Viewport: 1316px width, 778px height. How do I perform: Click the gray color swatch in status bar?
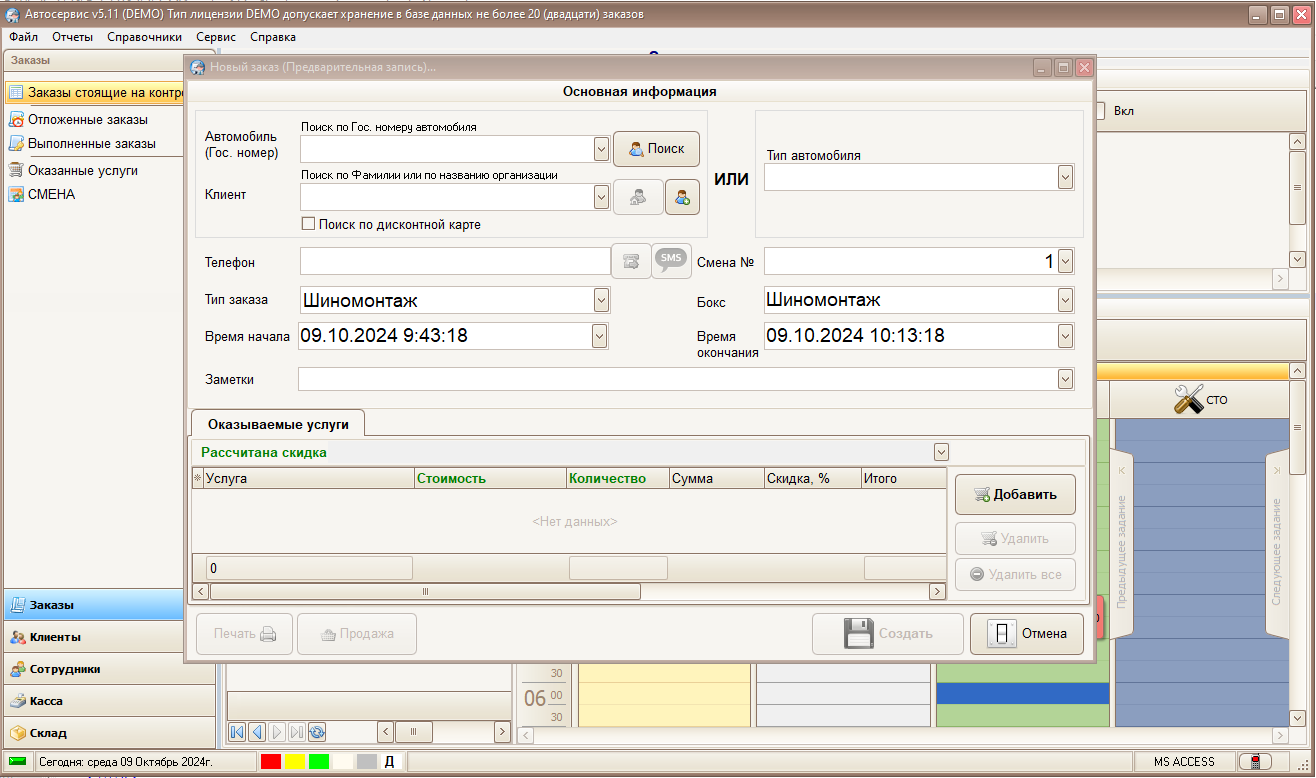pyautogui.click(x=367, y=762)
